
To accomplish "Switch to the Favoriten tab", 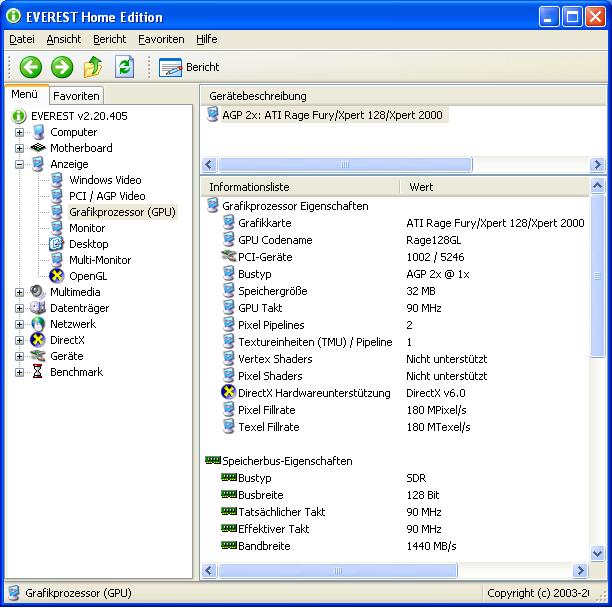I will coord(76,96).
